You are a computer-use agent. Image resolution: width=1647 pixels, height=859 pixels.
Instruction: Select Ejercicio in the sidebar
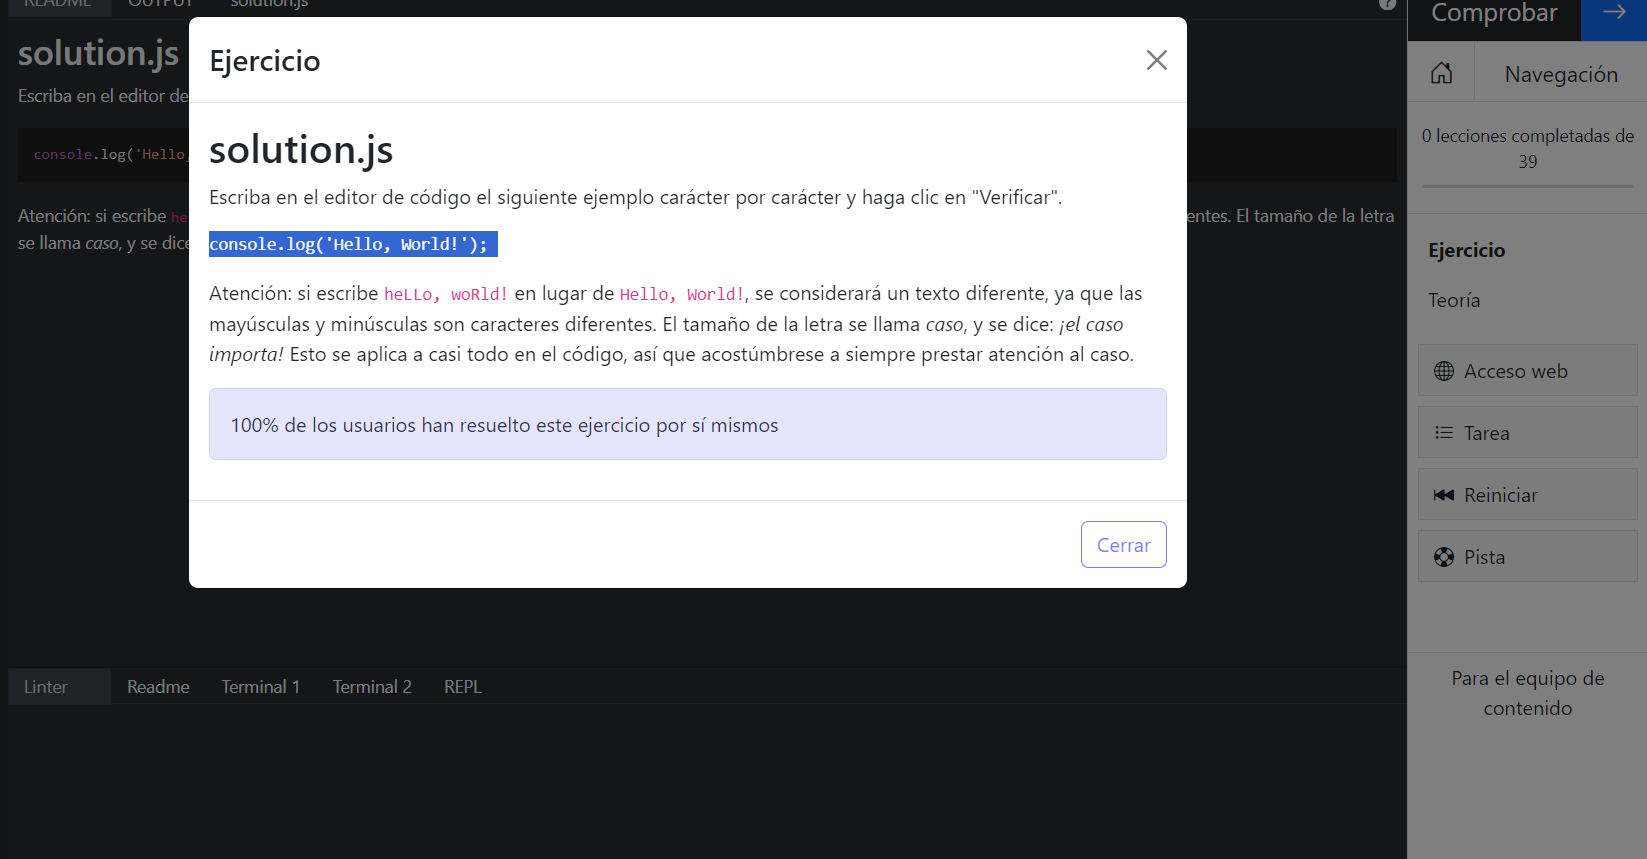point(1466,250)
